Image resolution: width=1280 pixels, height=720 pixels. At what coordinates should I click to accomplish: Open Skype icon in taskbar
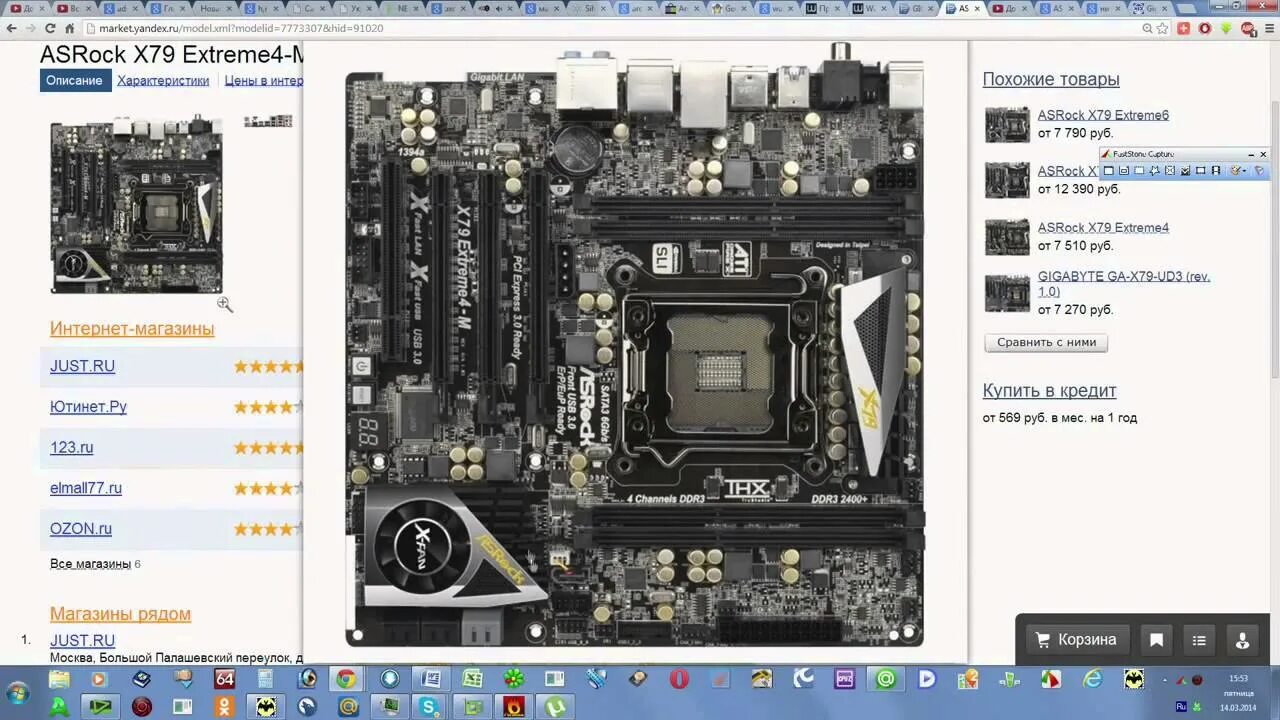[429, 707]
